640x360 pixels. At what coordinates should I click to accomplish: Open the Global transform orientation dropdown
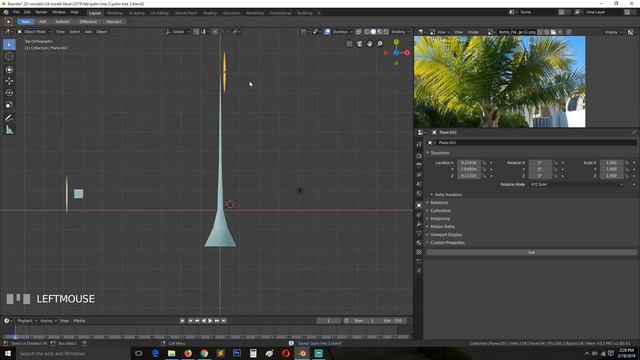coord(178,32)
